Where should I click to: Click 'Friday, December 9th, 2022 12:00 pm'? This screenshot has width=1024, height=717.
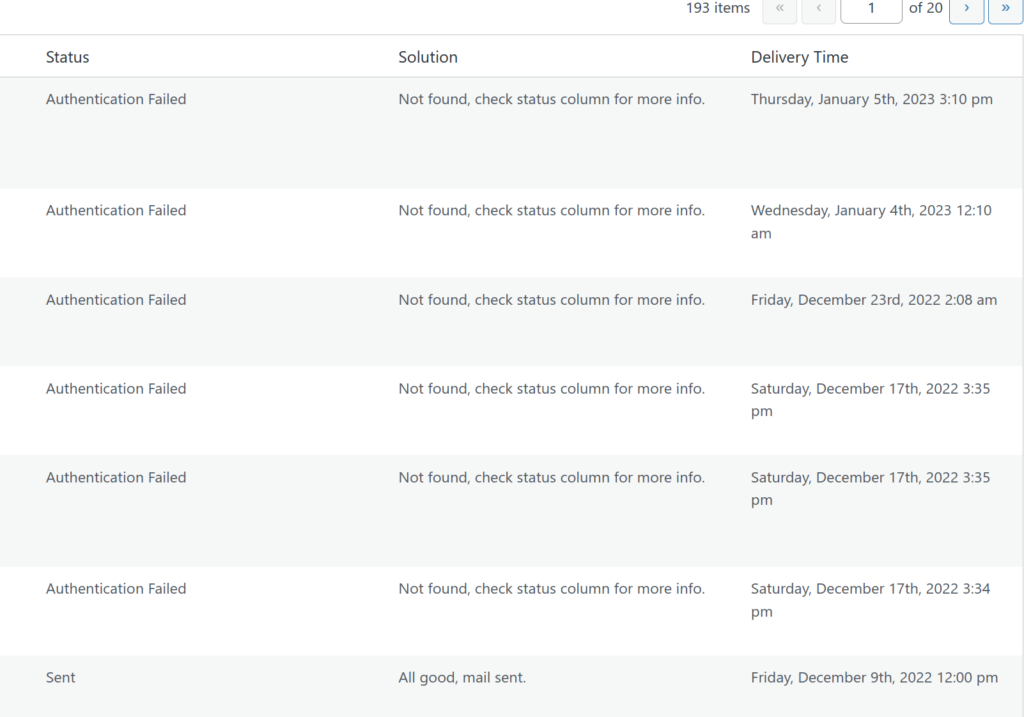point(874,677)
